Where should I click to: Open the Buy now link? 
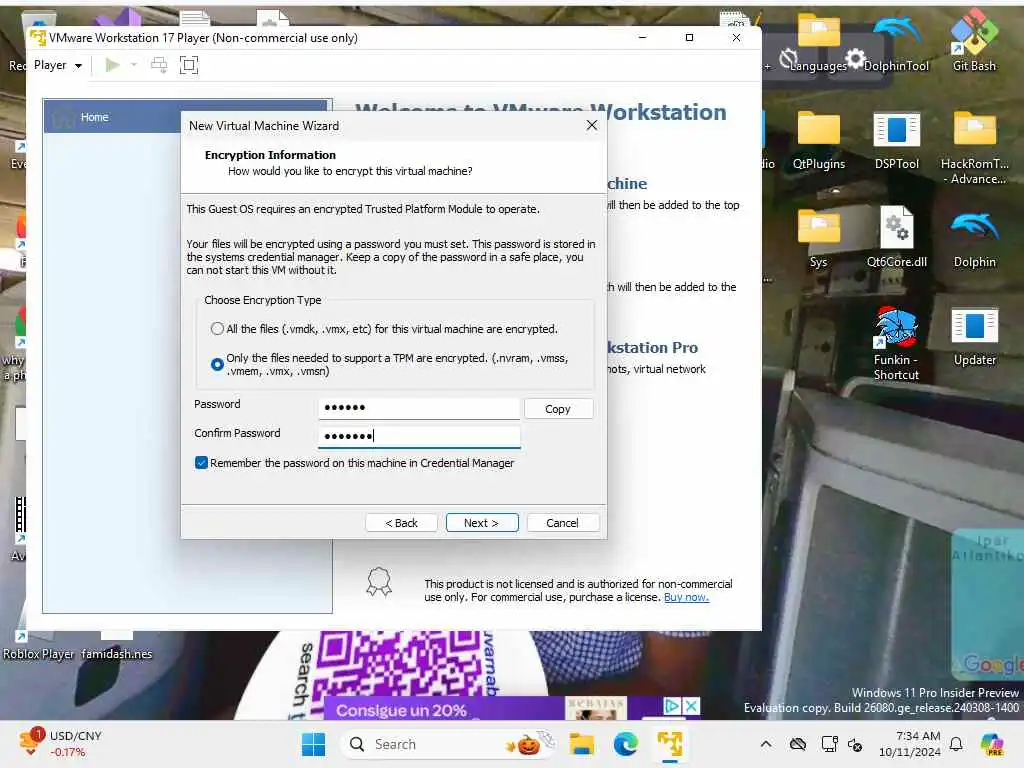point(686,597)
